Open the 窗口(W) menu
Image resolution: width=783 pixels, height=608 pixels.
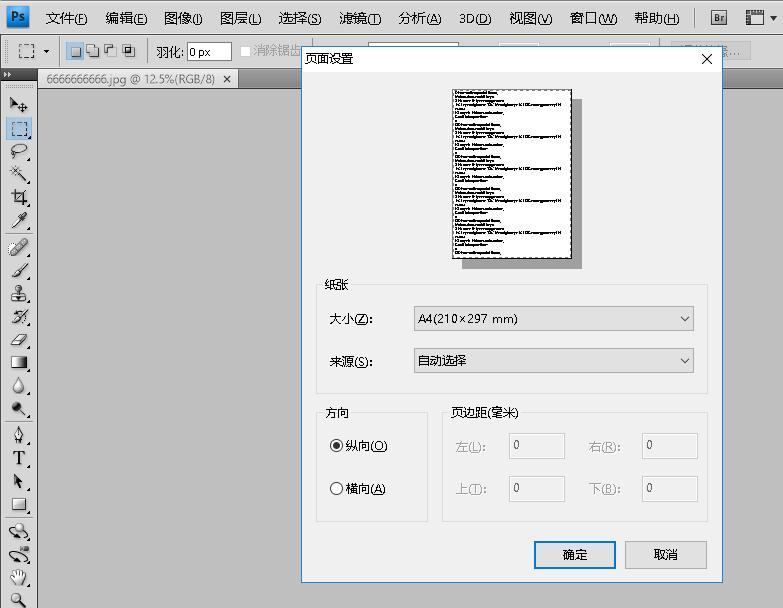(x=593, y=18)
